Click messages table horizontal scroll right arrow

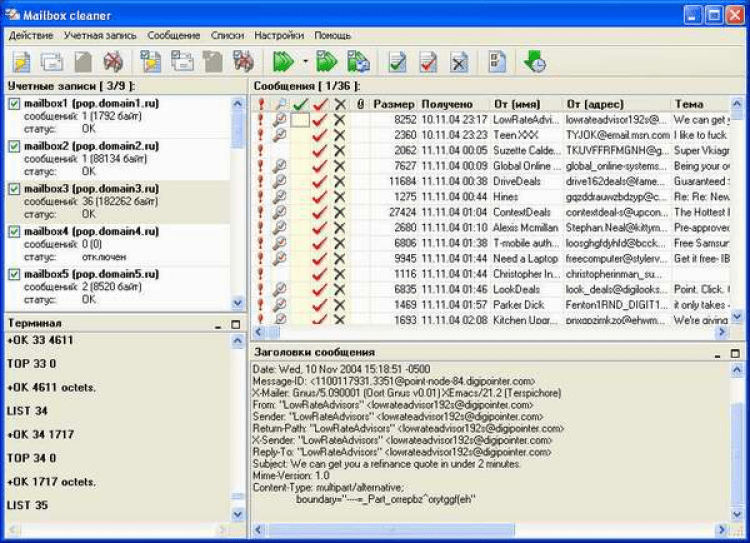(x=722, y=332)
